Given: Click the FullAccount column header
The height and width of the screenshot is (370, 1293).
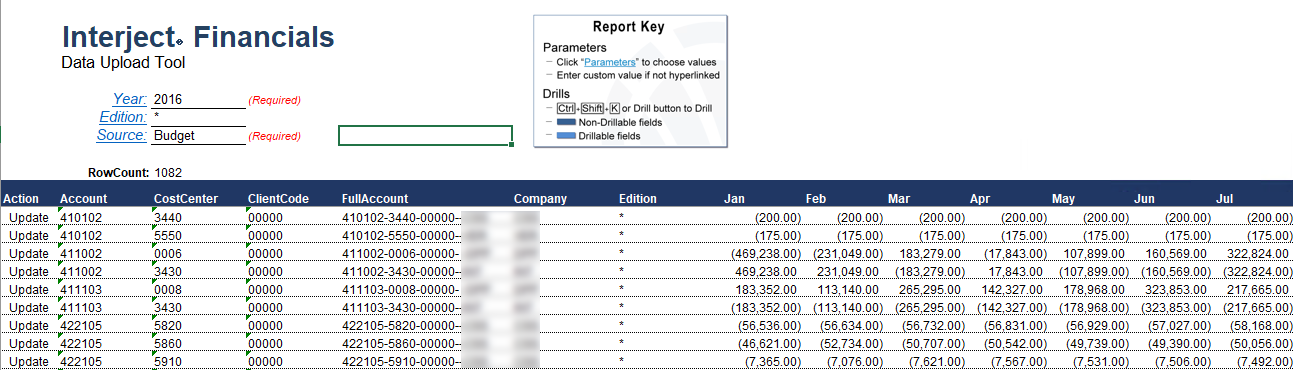Looking at the screenshot, I should [374, 199].
